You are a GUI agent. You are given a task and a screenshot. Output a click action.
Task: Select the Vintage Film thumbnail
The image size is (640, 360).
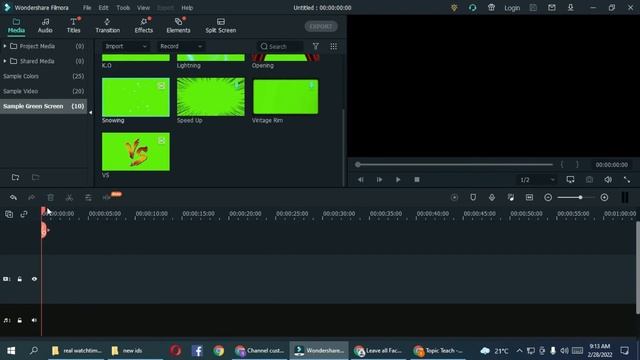[x=285, y=97]
